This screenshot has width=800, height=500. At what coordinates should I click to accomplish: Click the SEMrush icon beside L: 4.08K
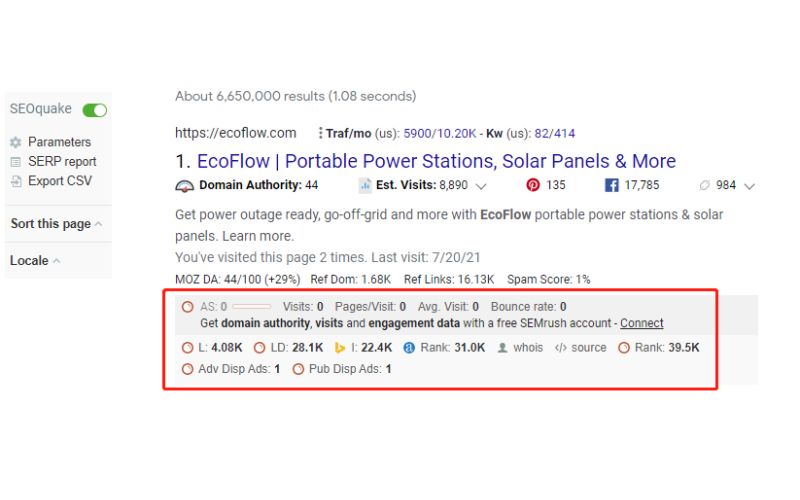pos(188,348)
